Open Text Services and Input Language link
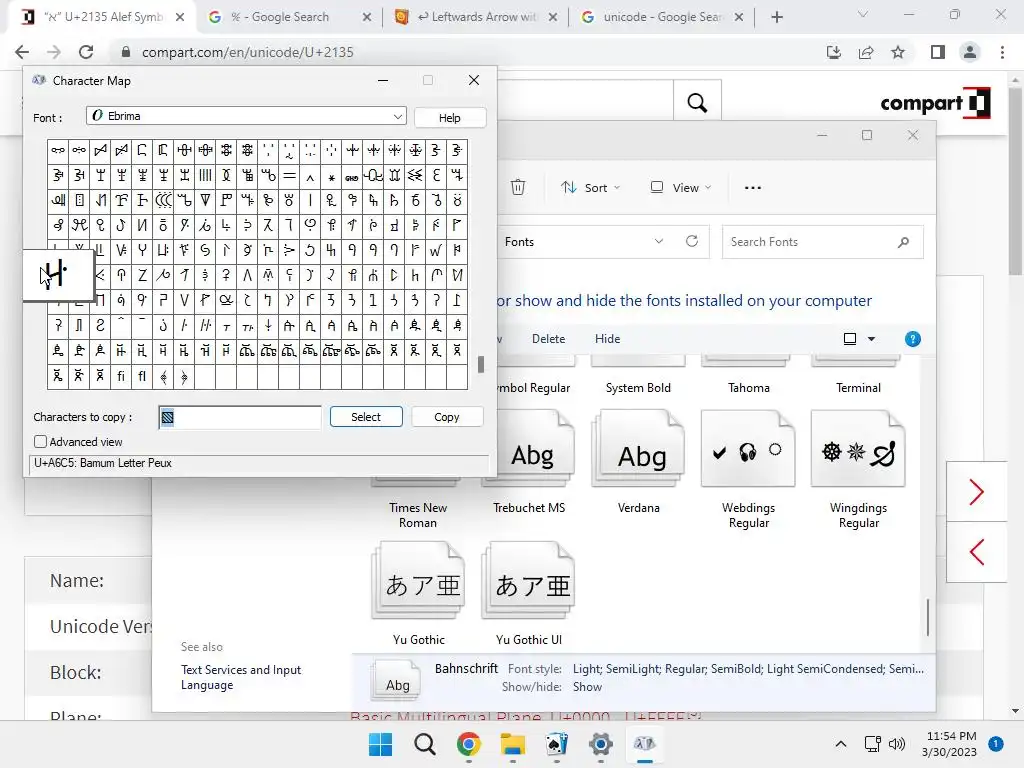This screenshot has height=768, width=1024. click(x=240, y=677)
